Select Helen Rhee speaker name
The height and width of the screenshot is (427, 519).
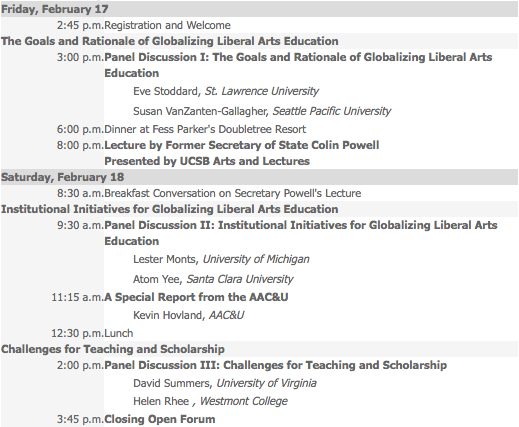click(161, 401)
